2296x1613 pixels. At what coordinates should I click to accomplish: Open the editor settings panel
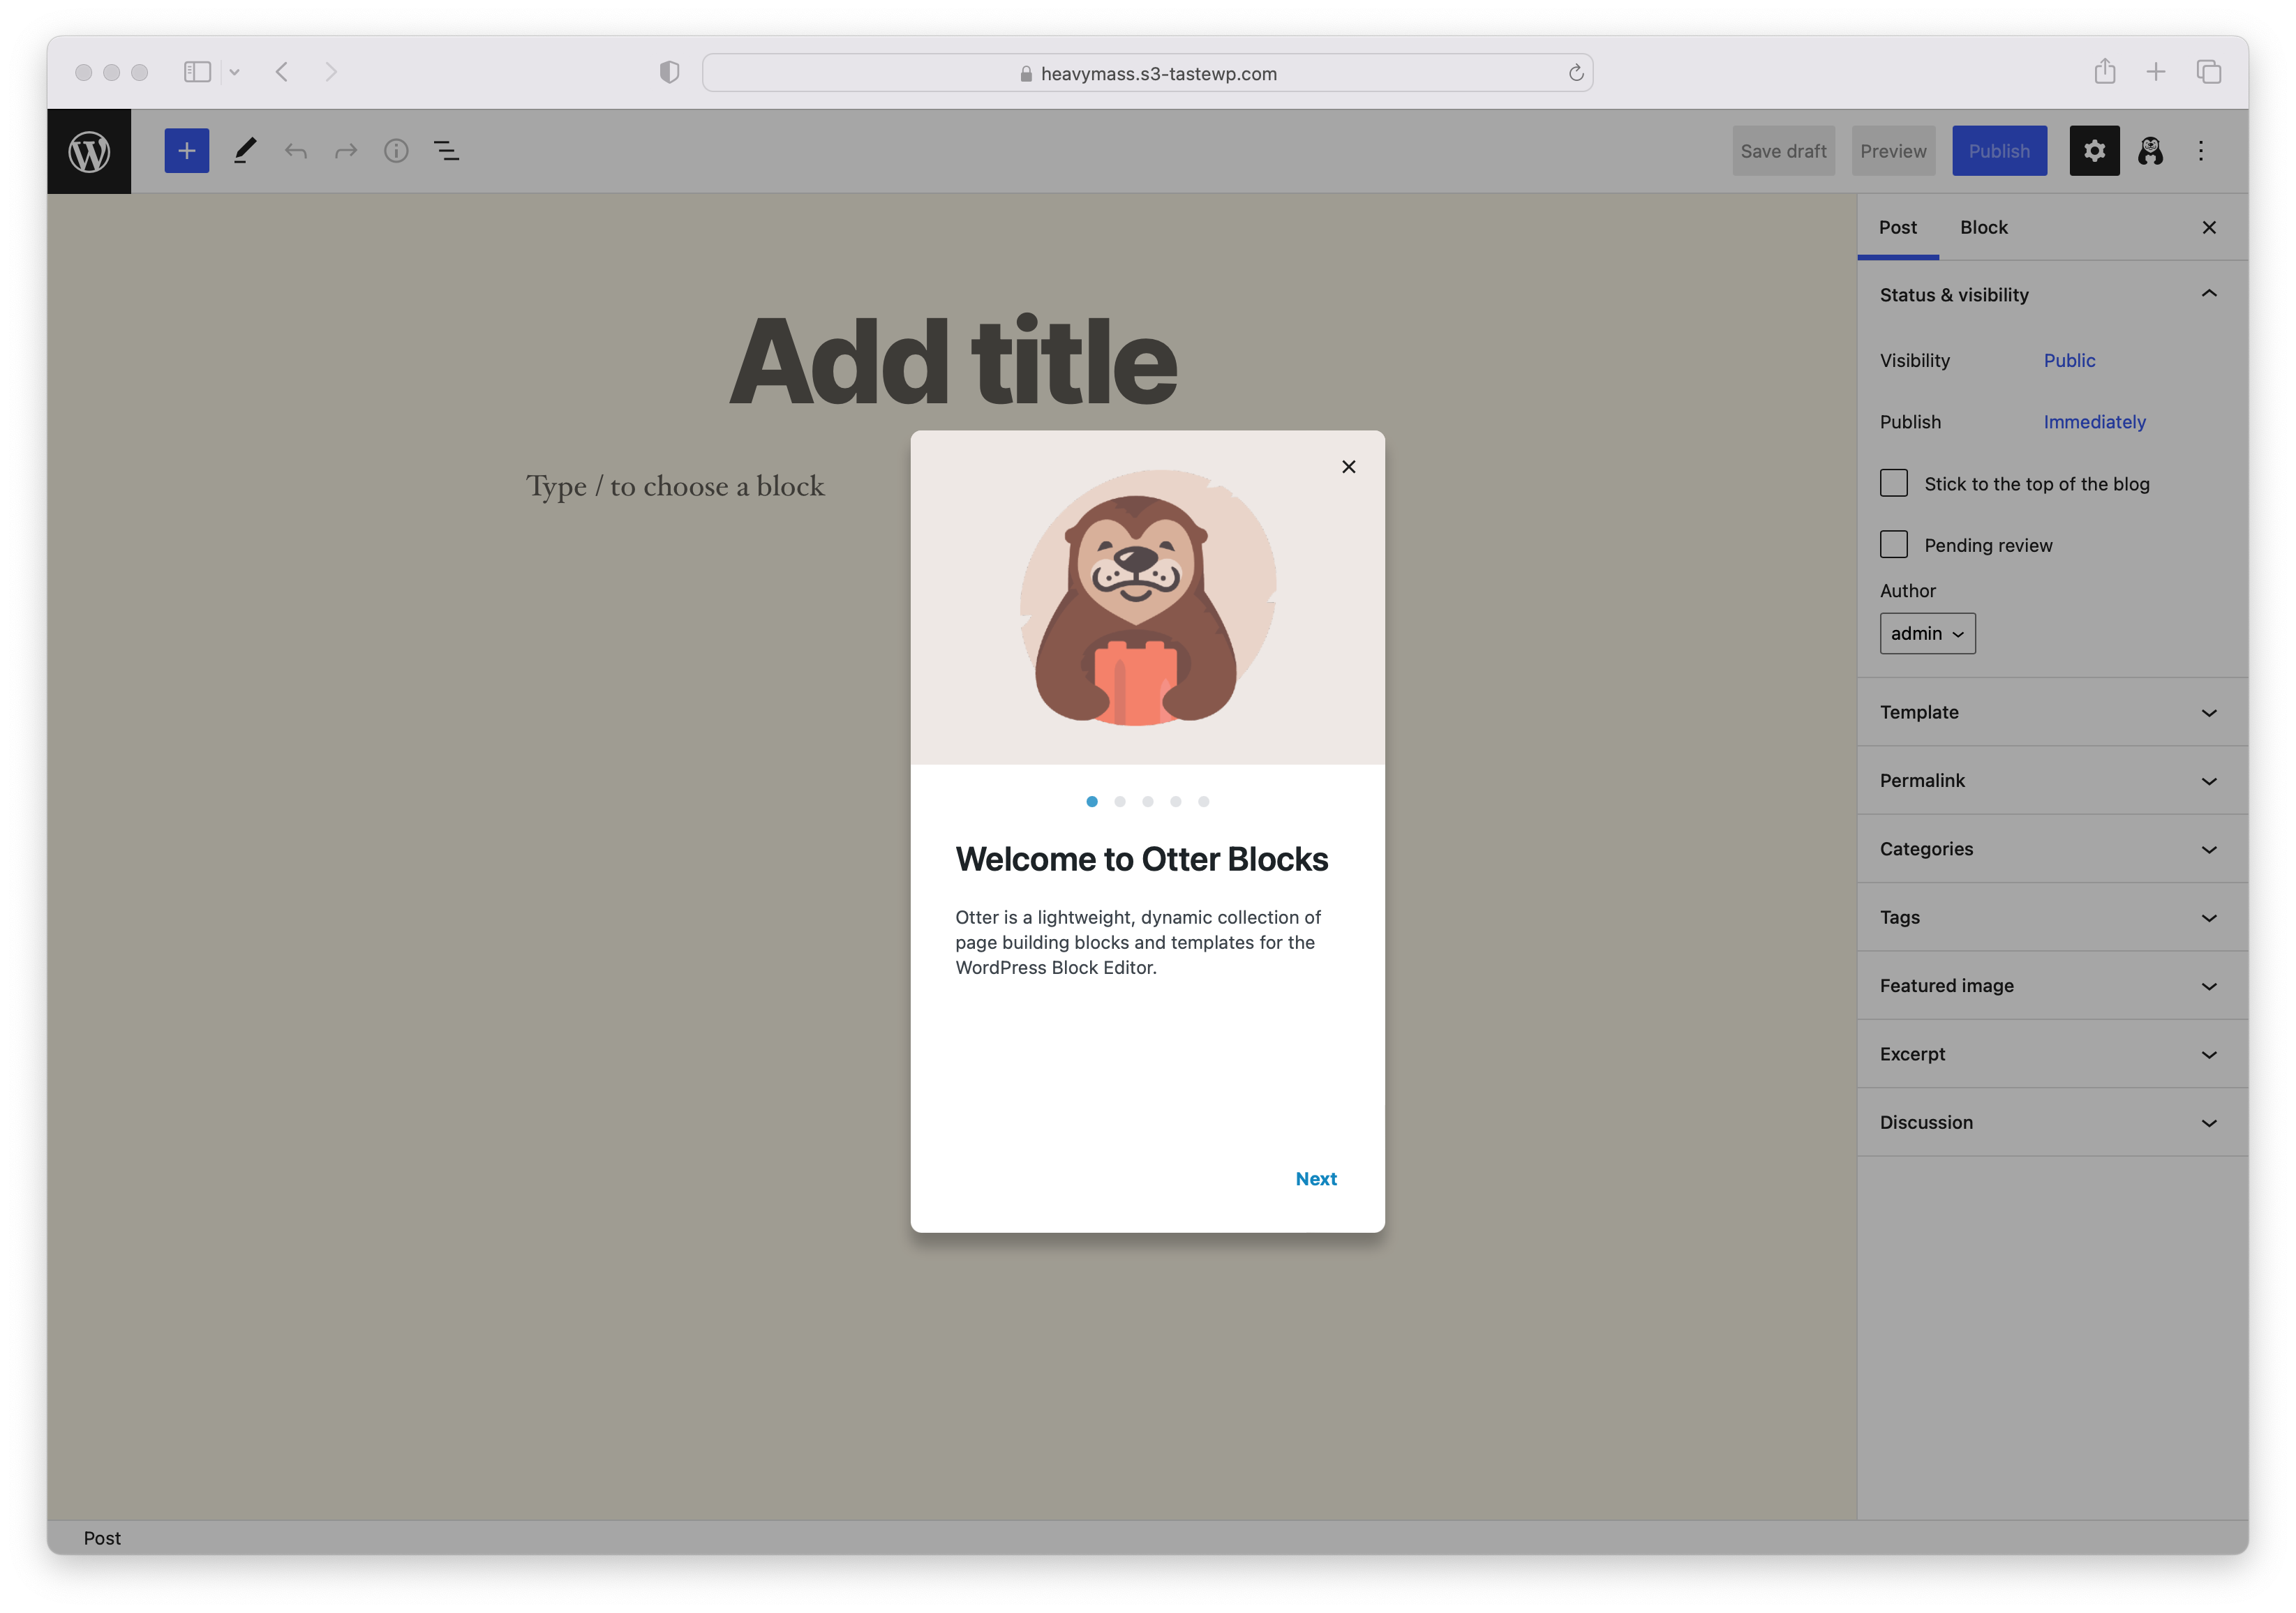2094,150
